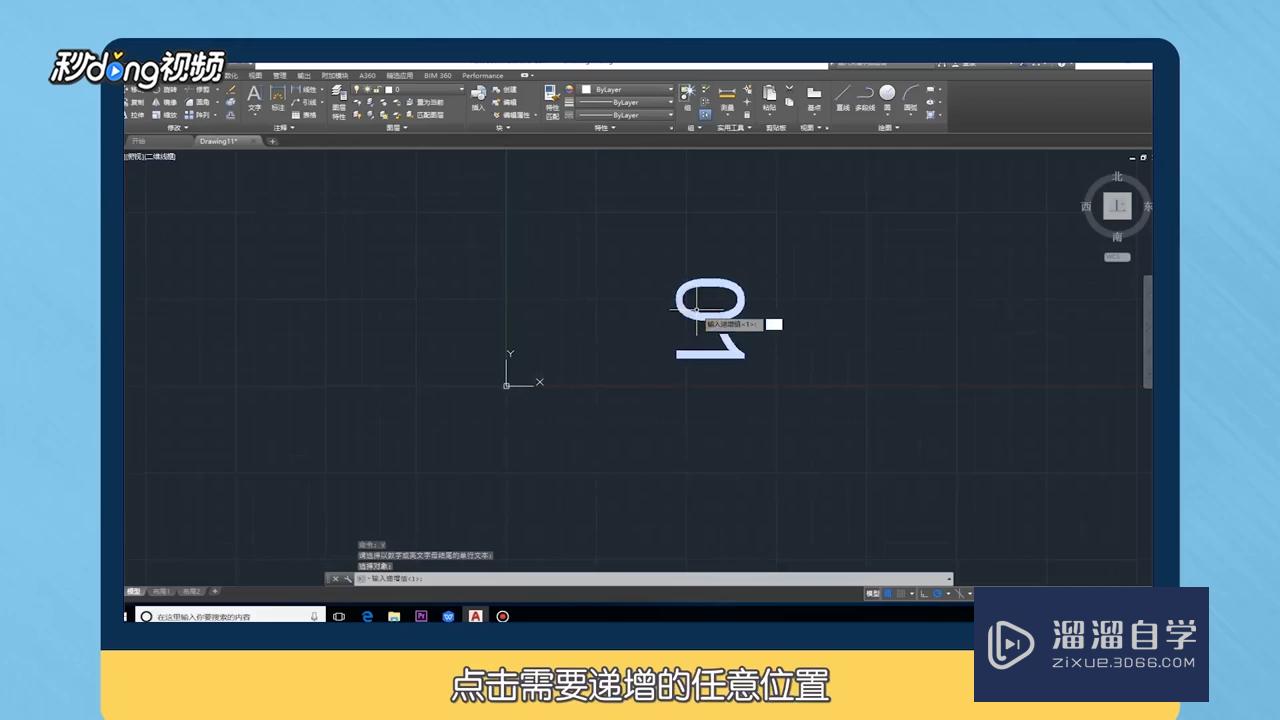Click the Windows taskbar search box
The width and height of the screenshot is (1280, 720).
(x=231, y=616)
